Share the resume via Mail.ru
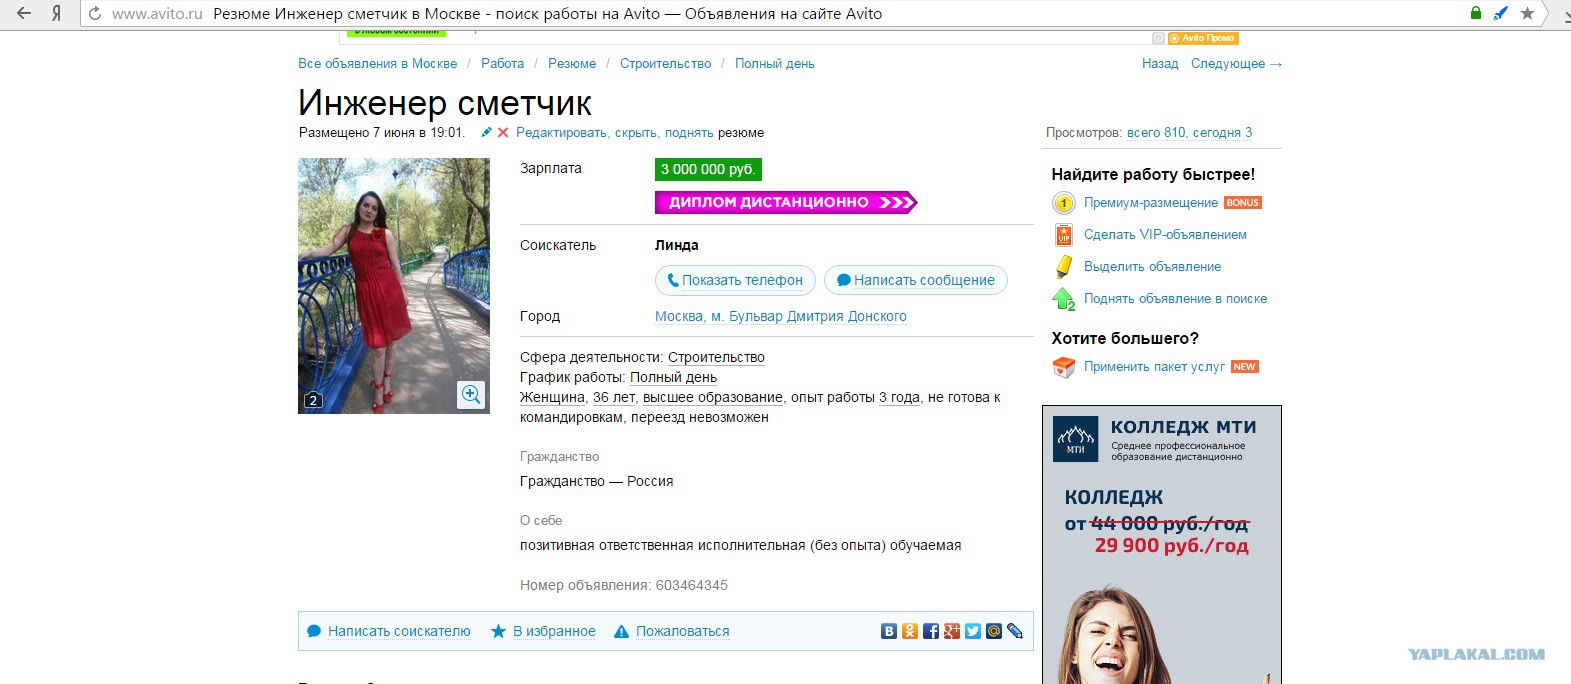The image size is (1571, 684). point(994,631)
